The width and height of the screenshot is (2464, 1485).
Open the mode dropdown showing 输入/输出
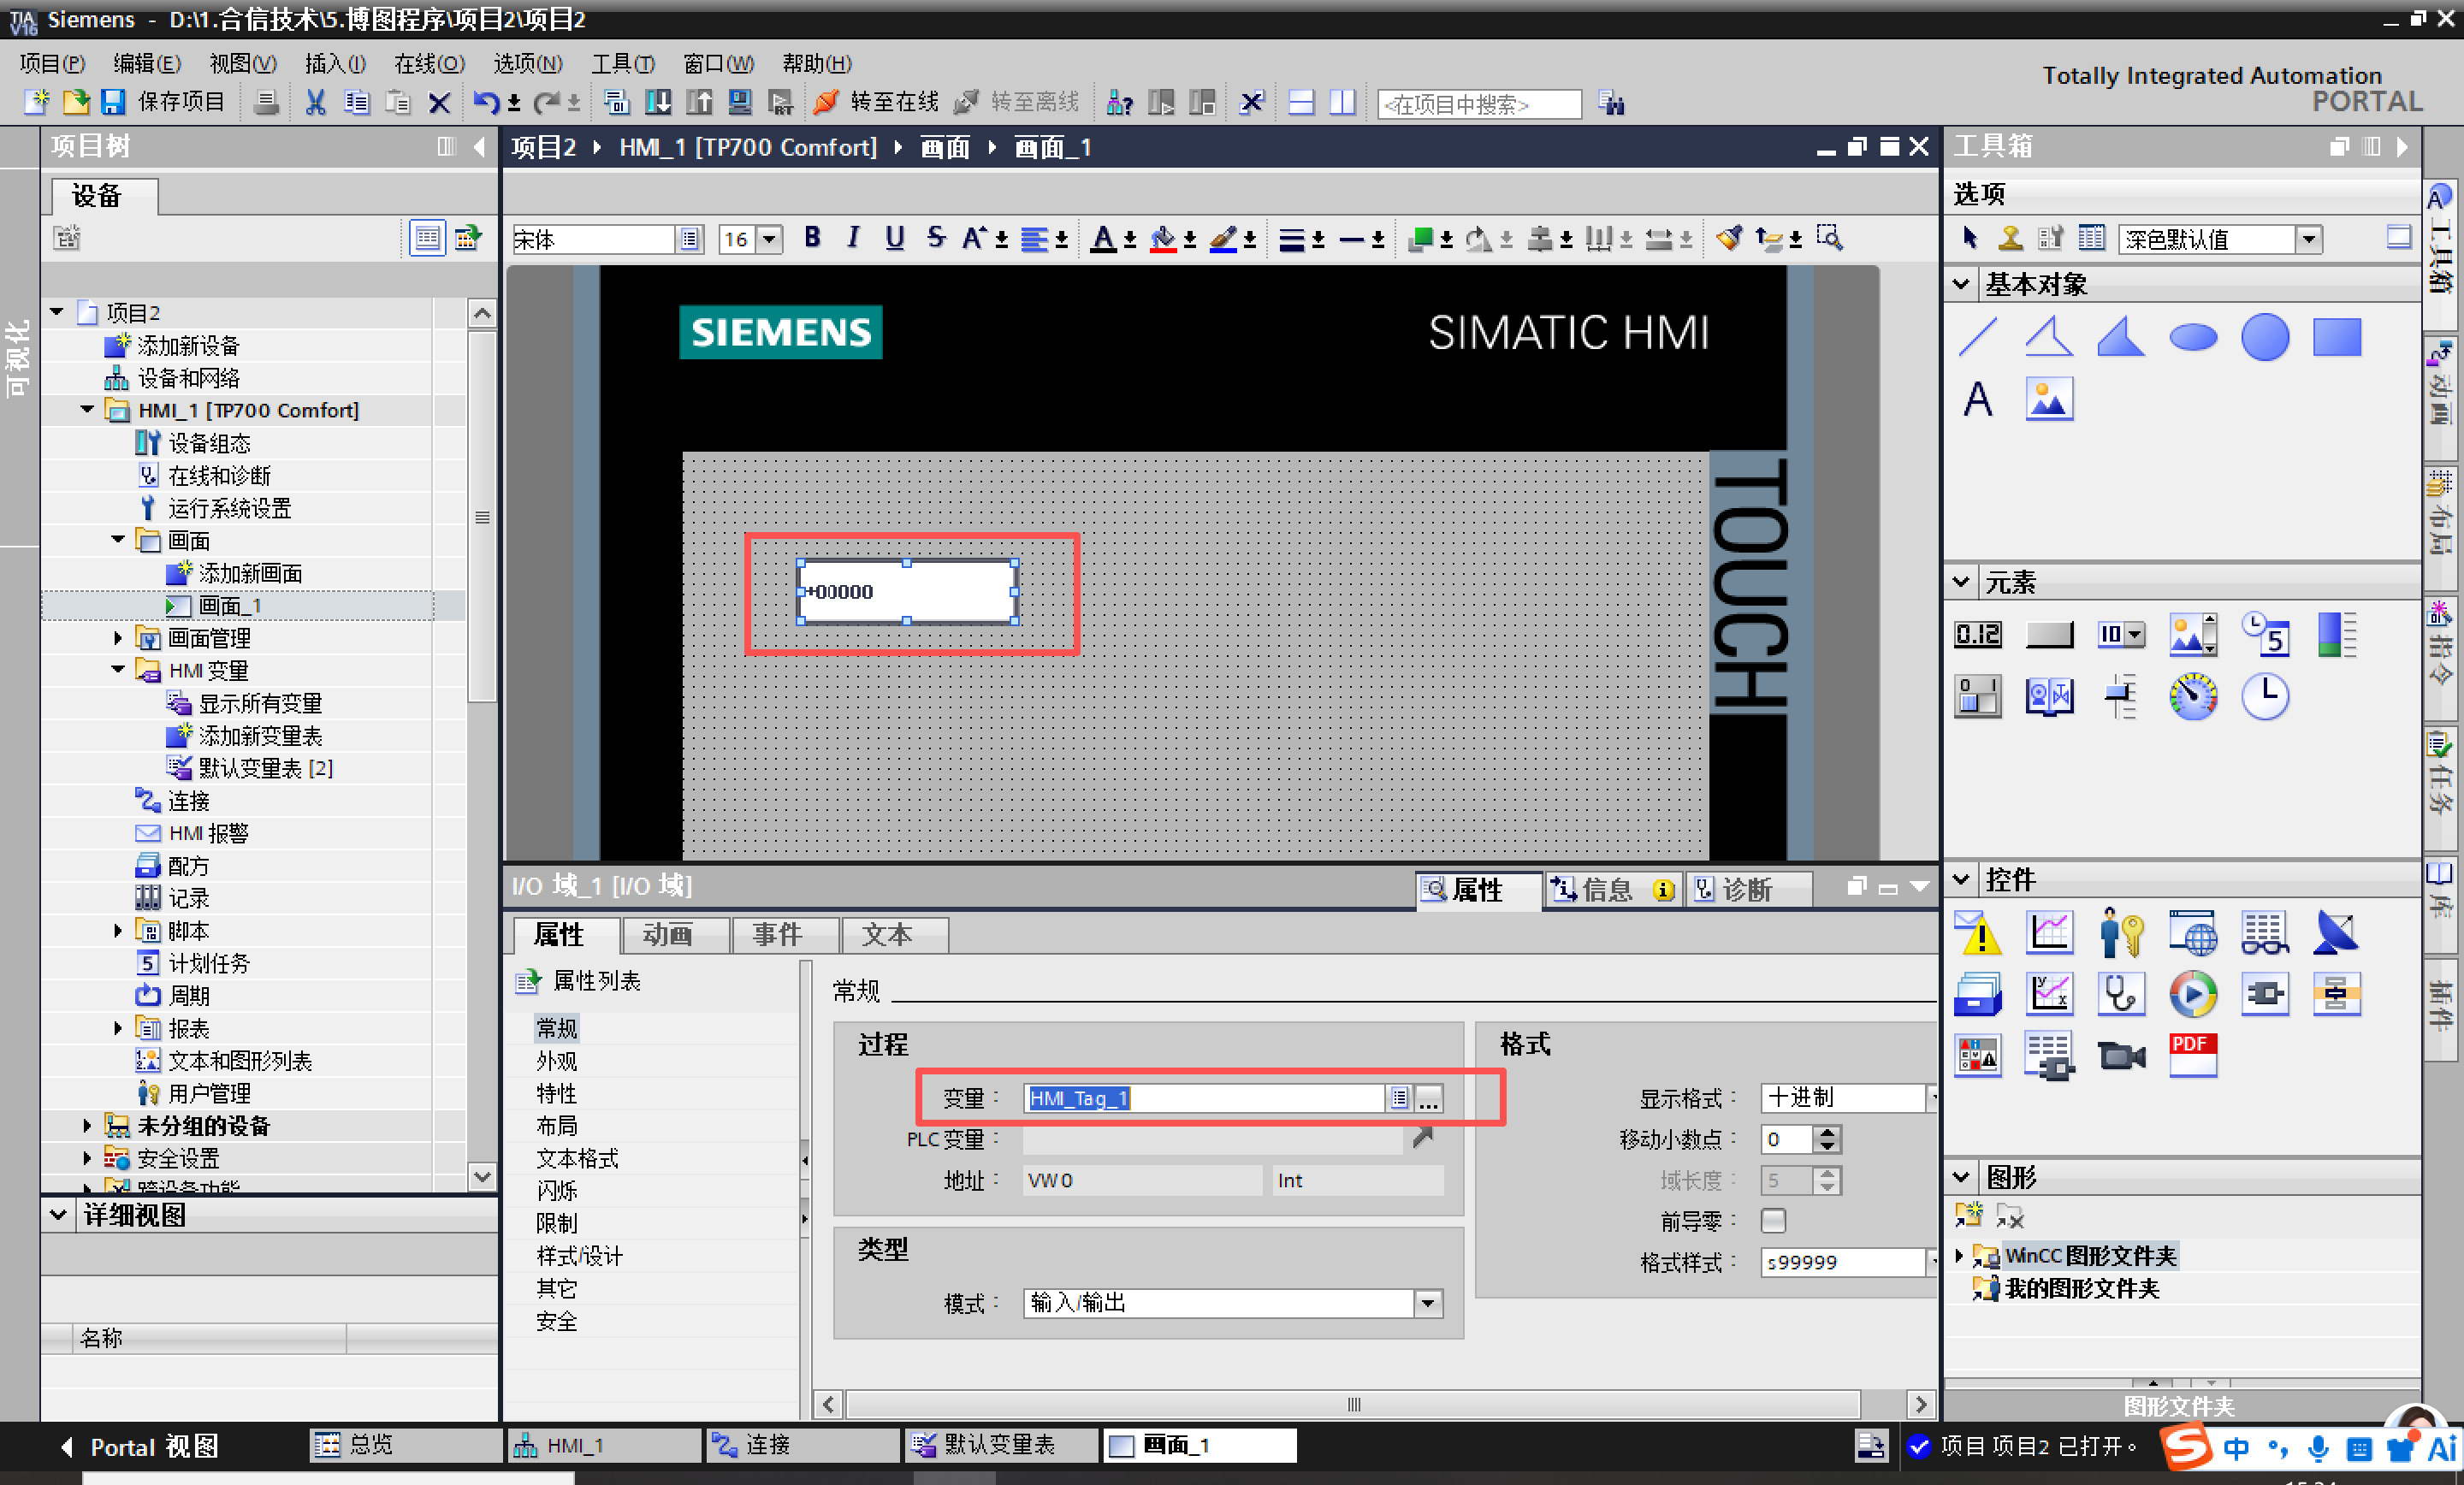click(x=1427, y=1302)
